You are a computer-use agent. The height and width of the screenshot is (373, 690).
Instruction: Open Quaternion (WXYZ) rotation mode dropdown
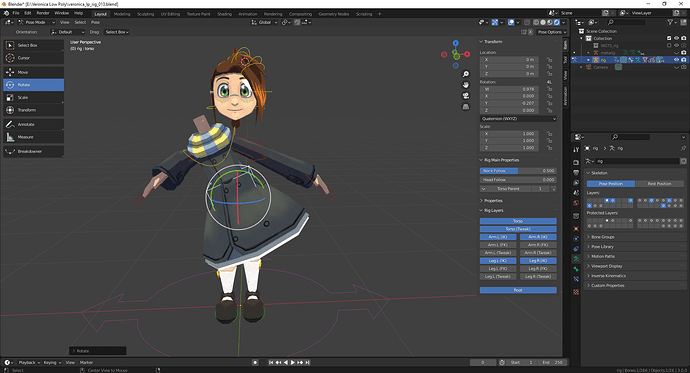tap(518, 119)
